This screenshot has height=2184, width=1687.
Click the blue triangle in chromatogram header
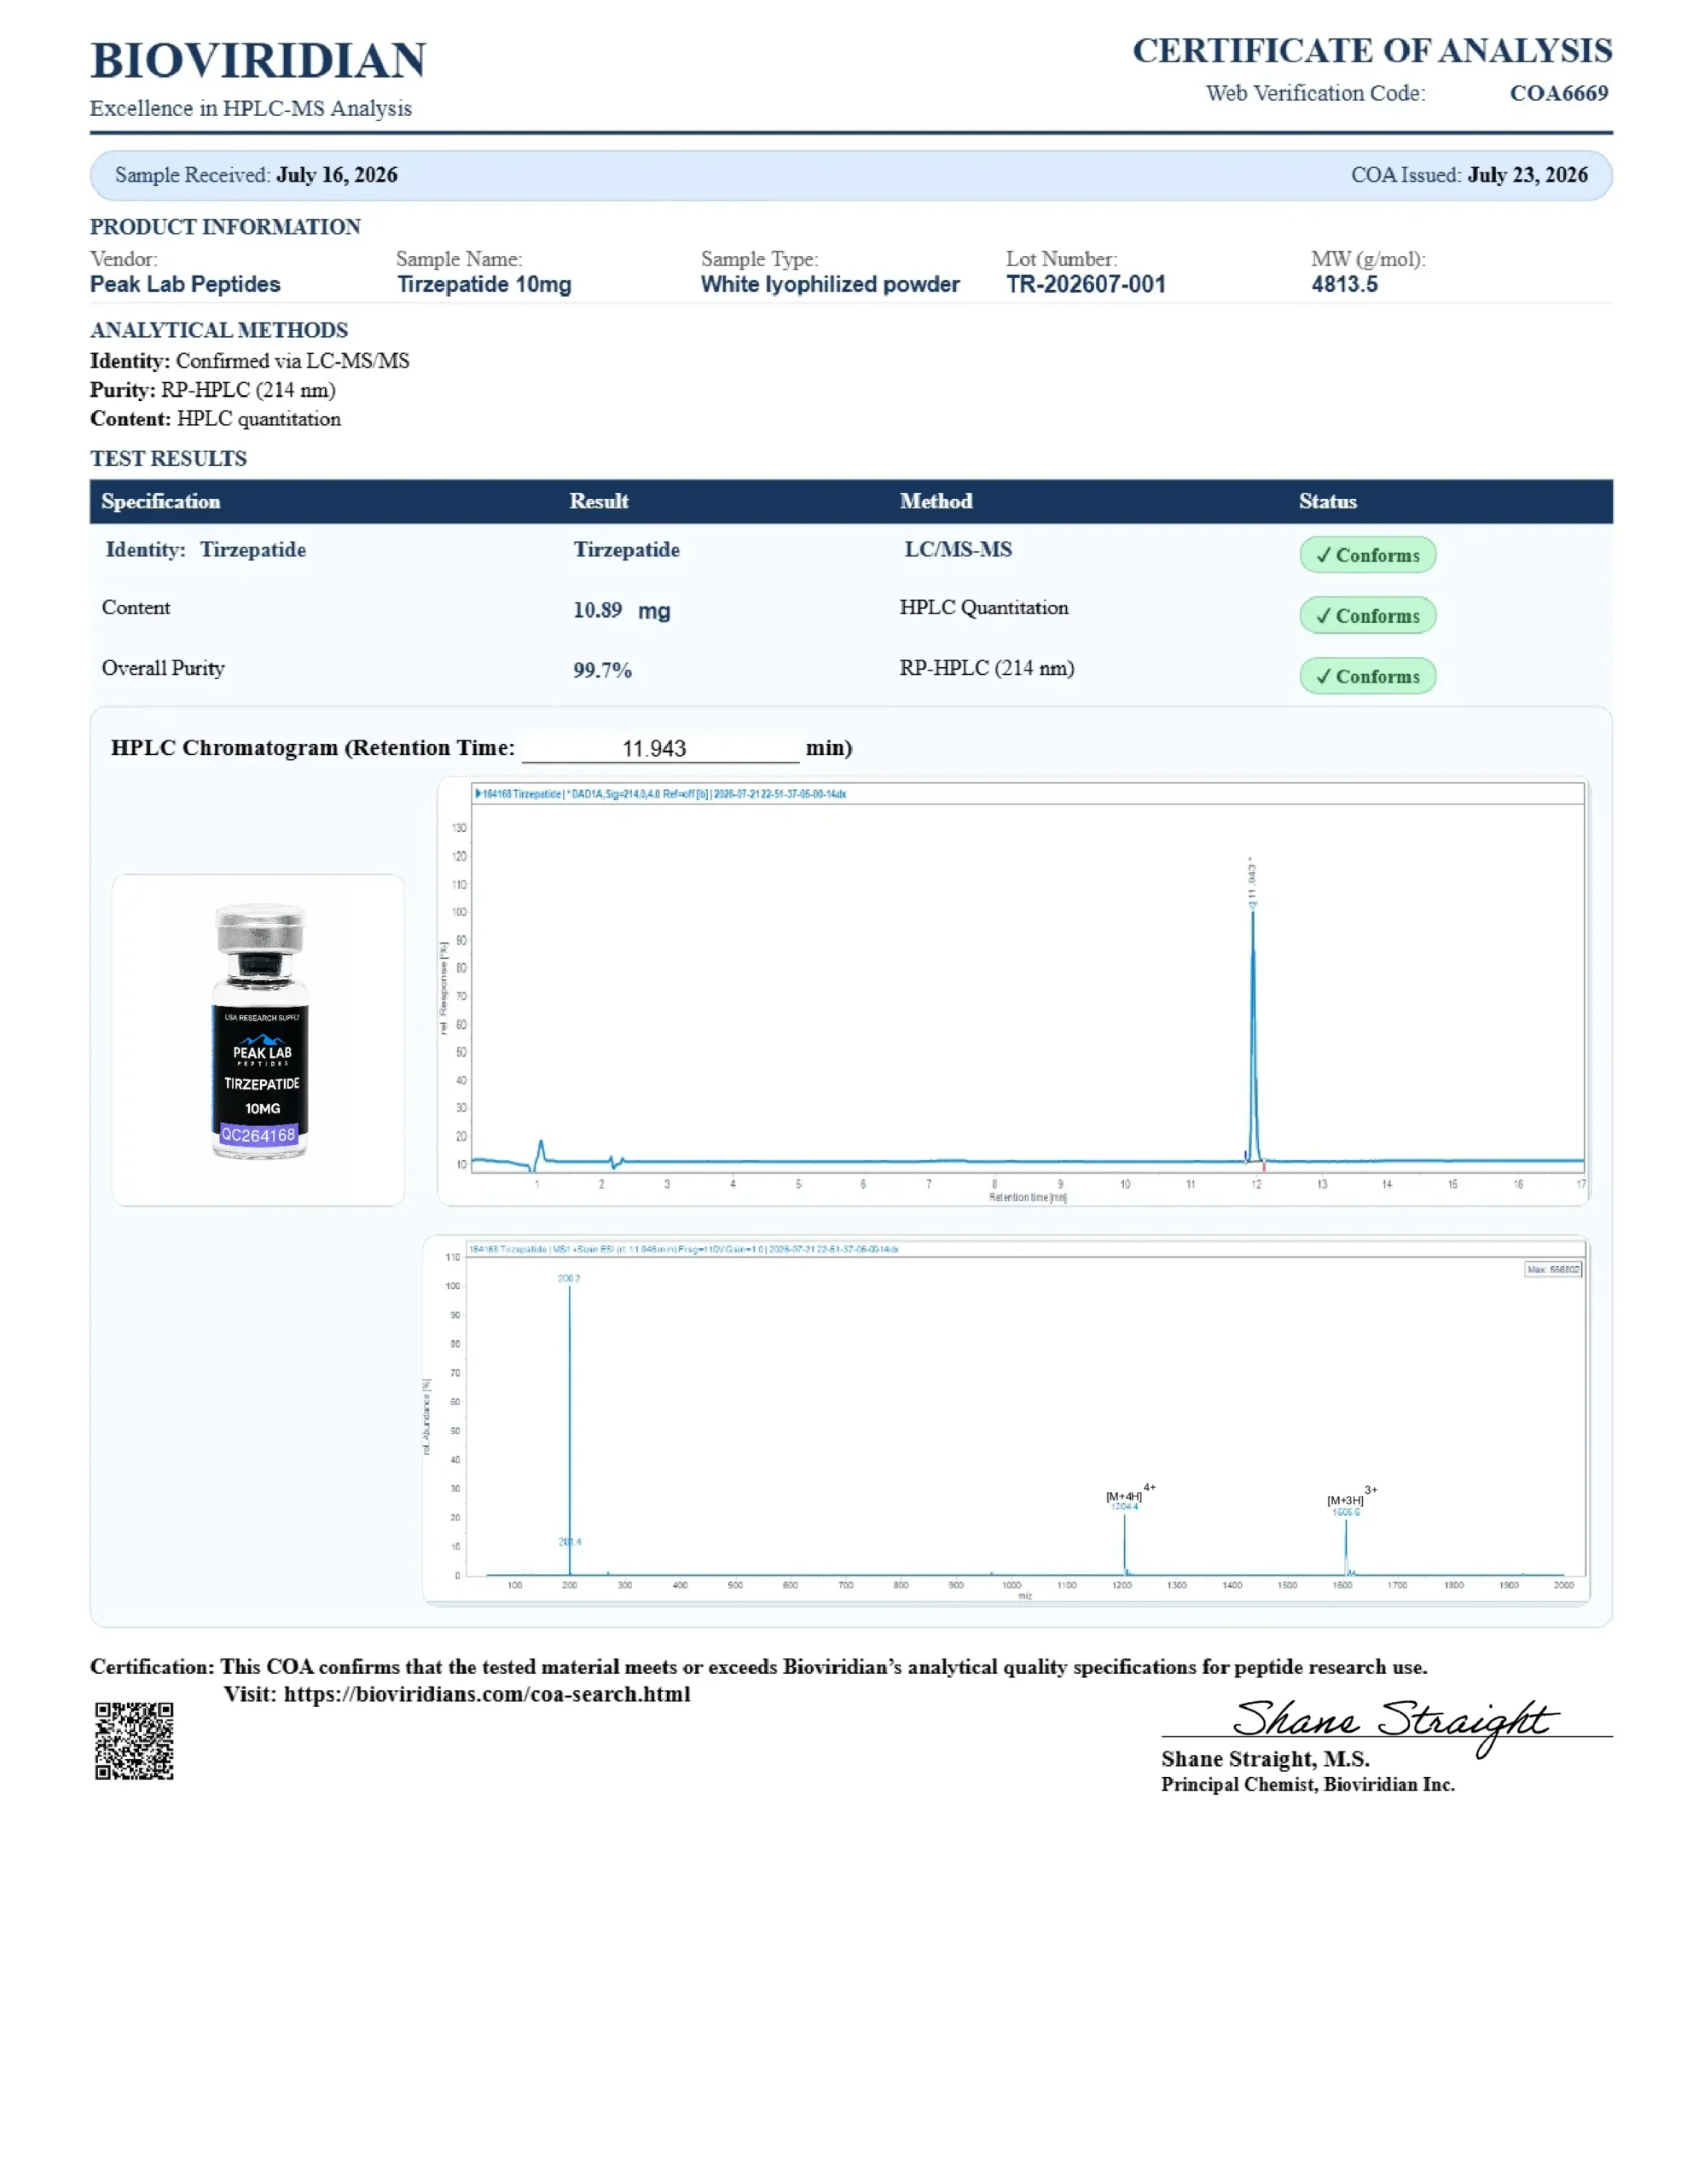pos(478,794)
